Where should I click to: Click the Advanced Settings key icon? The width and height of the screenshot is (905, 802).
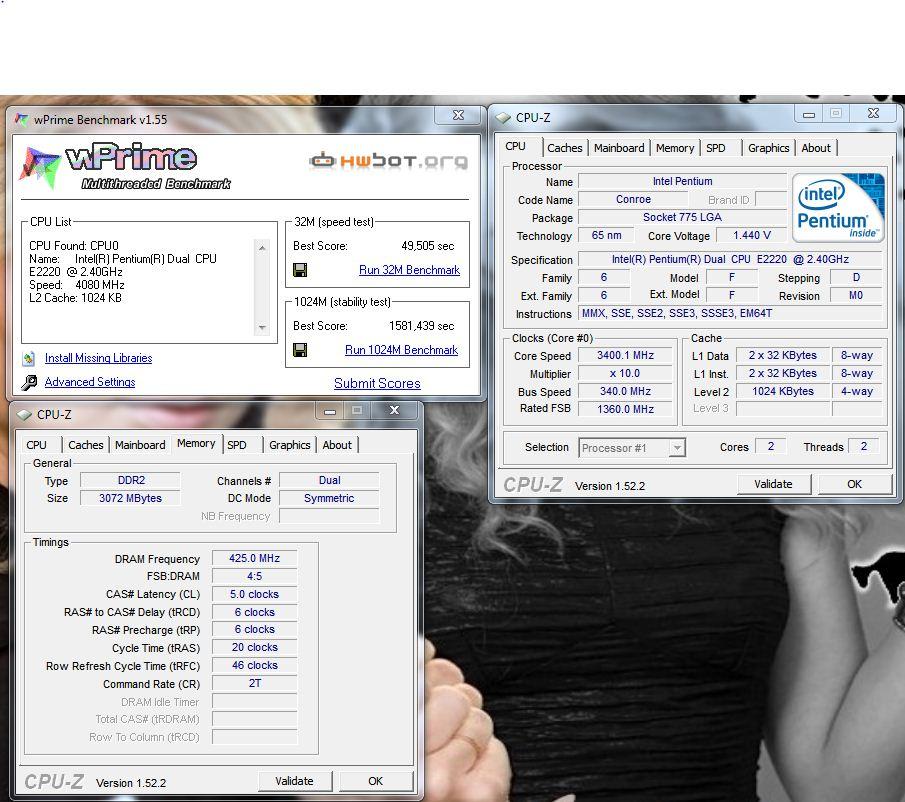point(29,382)
